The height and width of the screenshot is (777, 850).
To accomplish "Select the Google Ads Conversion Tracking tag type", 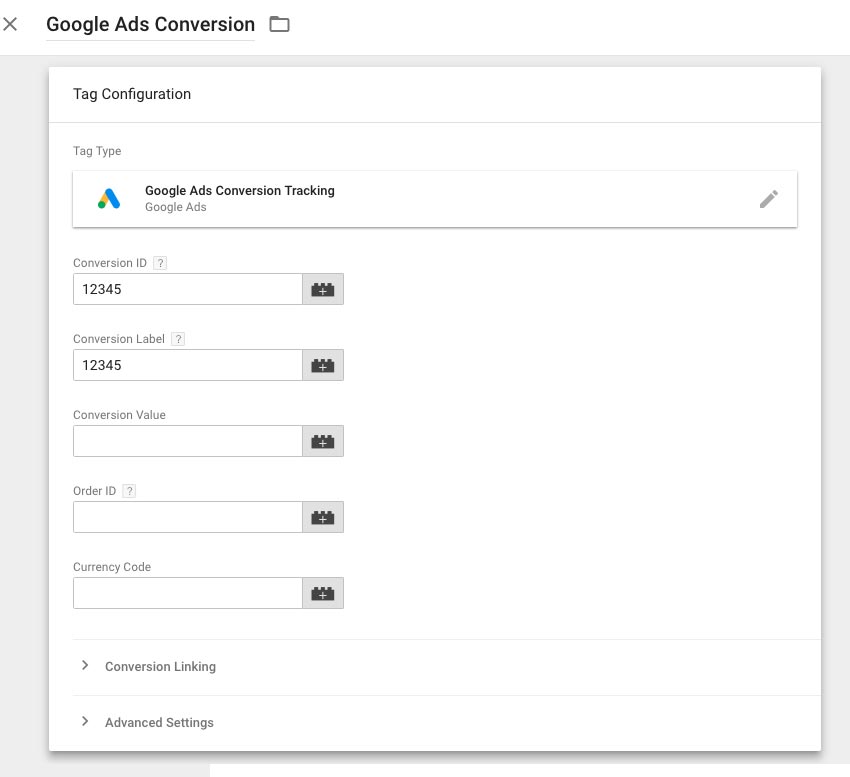I will 435,199.
